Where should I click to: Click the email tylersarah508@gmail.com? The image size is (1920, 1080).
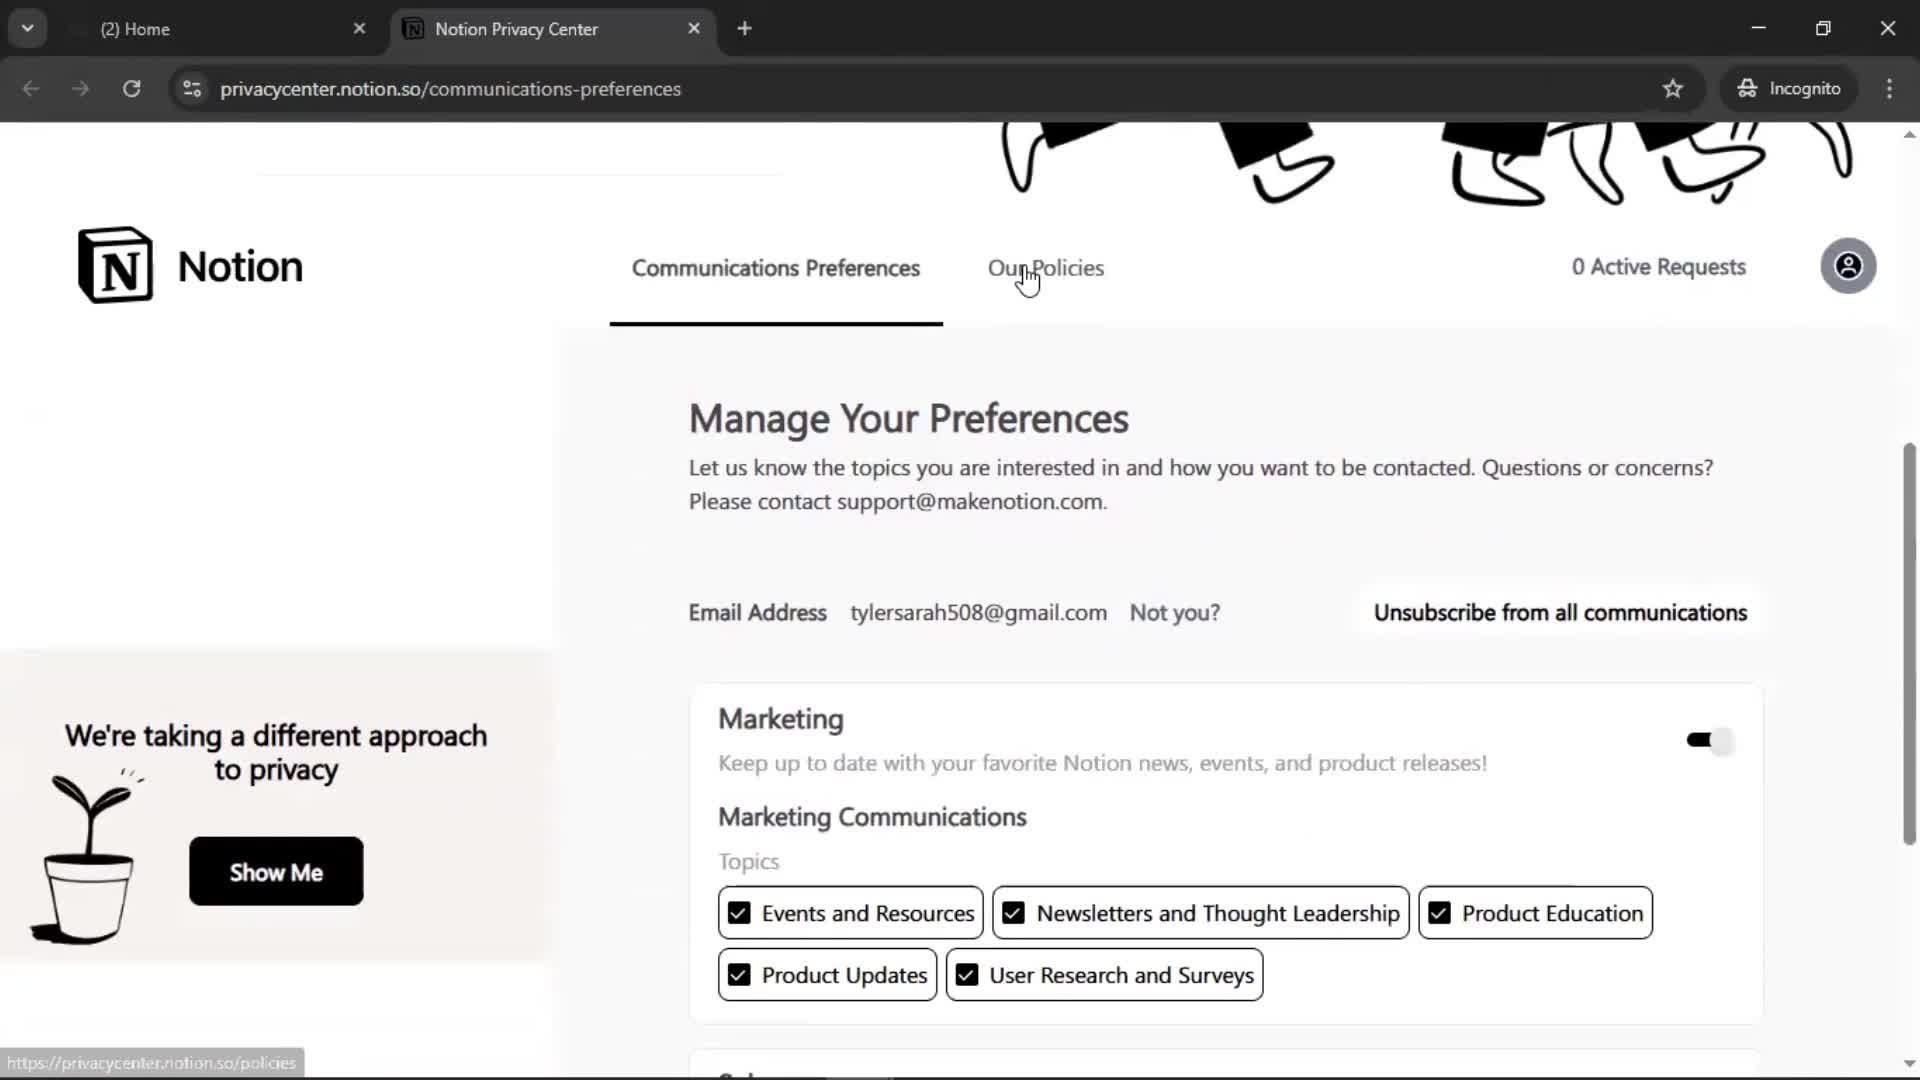pos(978,613)
